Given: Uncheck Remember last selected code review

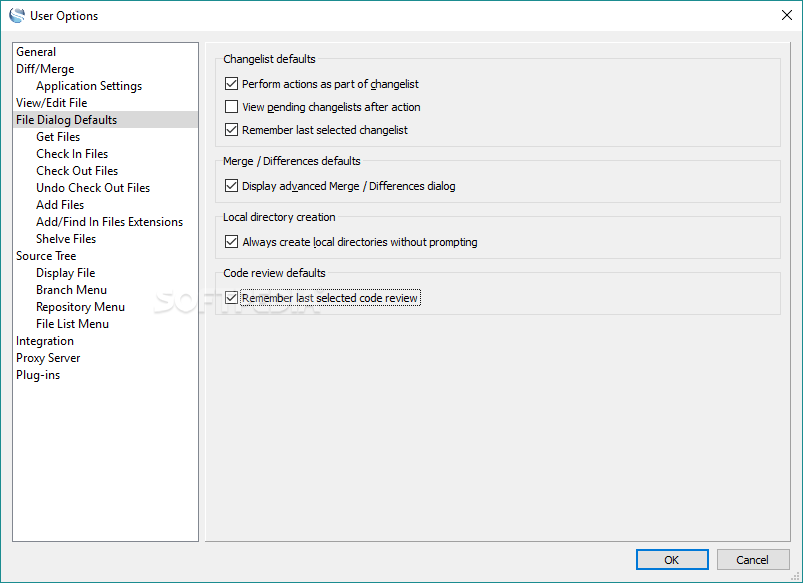Looking at the screenshot, I should [x=232, y=298].
